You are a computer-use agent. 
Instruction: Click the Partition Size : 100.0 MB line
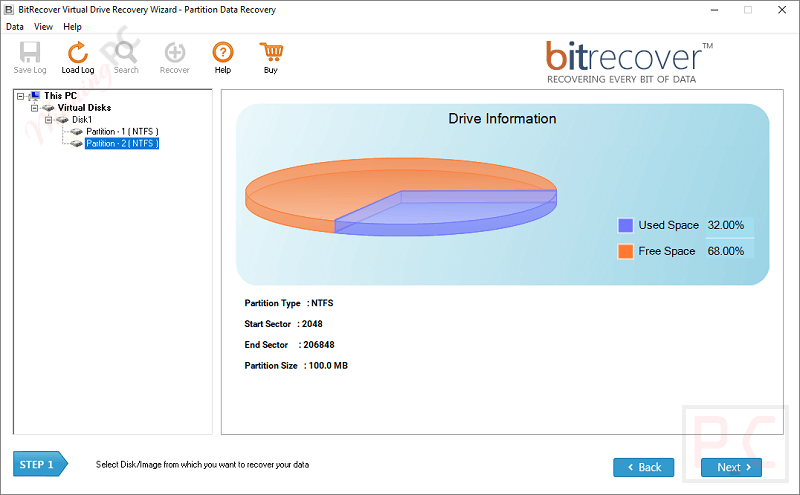pos(296,366)
